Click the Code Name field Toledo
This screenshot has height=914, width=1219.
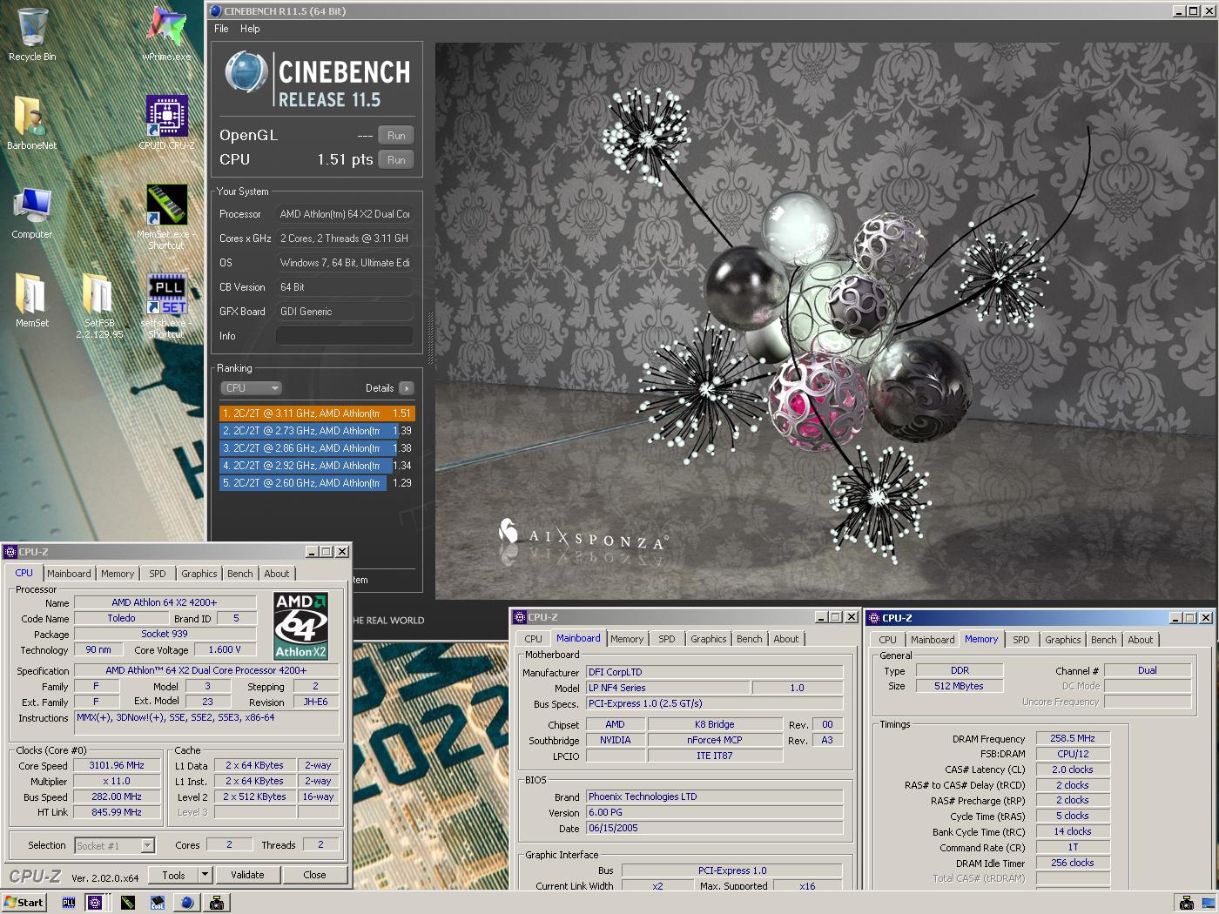click(121, 618)
